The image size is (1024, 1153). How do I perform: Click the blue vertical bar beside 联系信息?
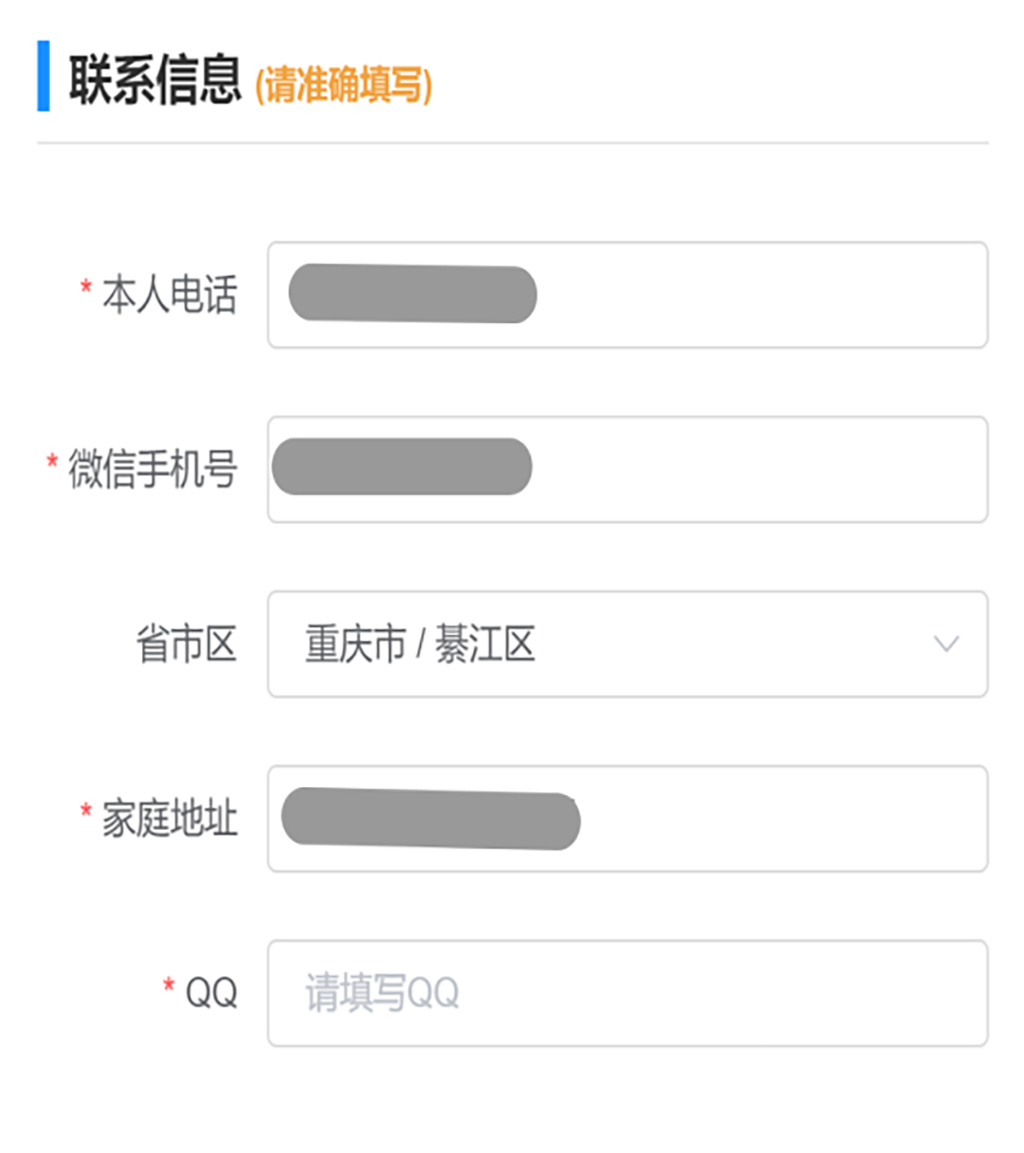[43, 76]
